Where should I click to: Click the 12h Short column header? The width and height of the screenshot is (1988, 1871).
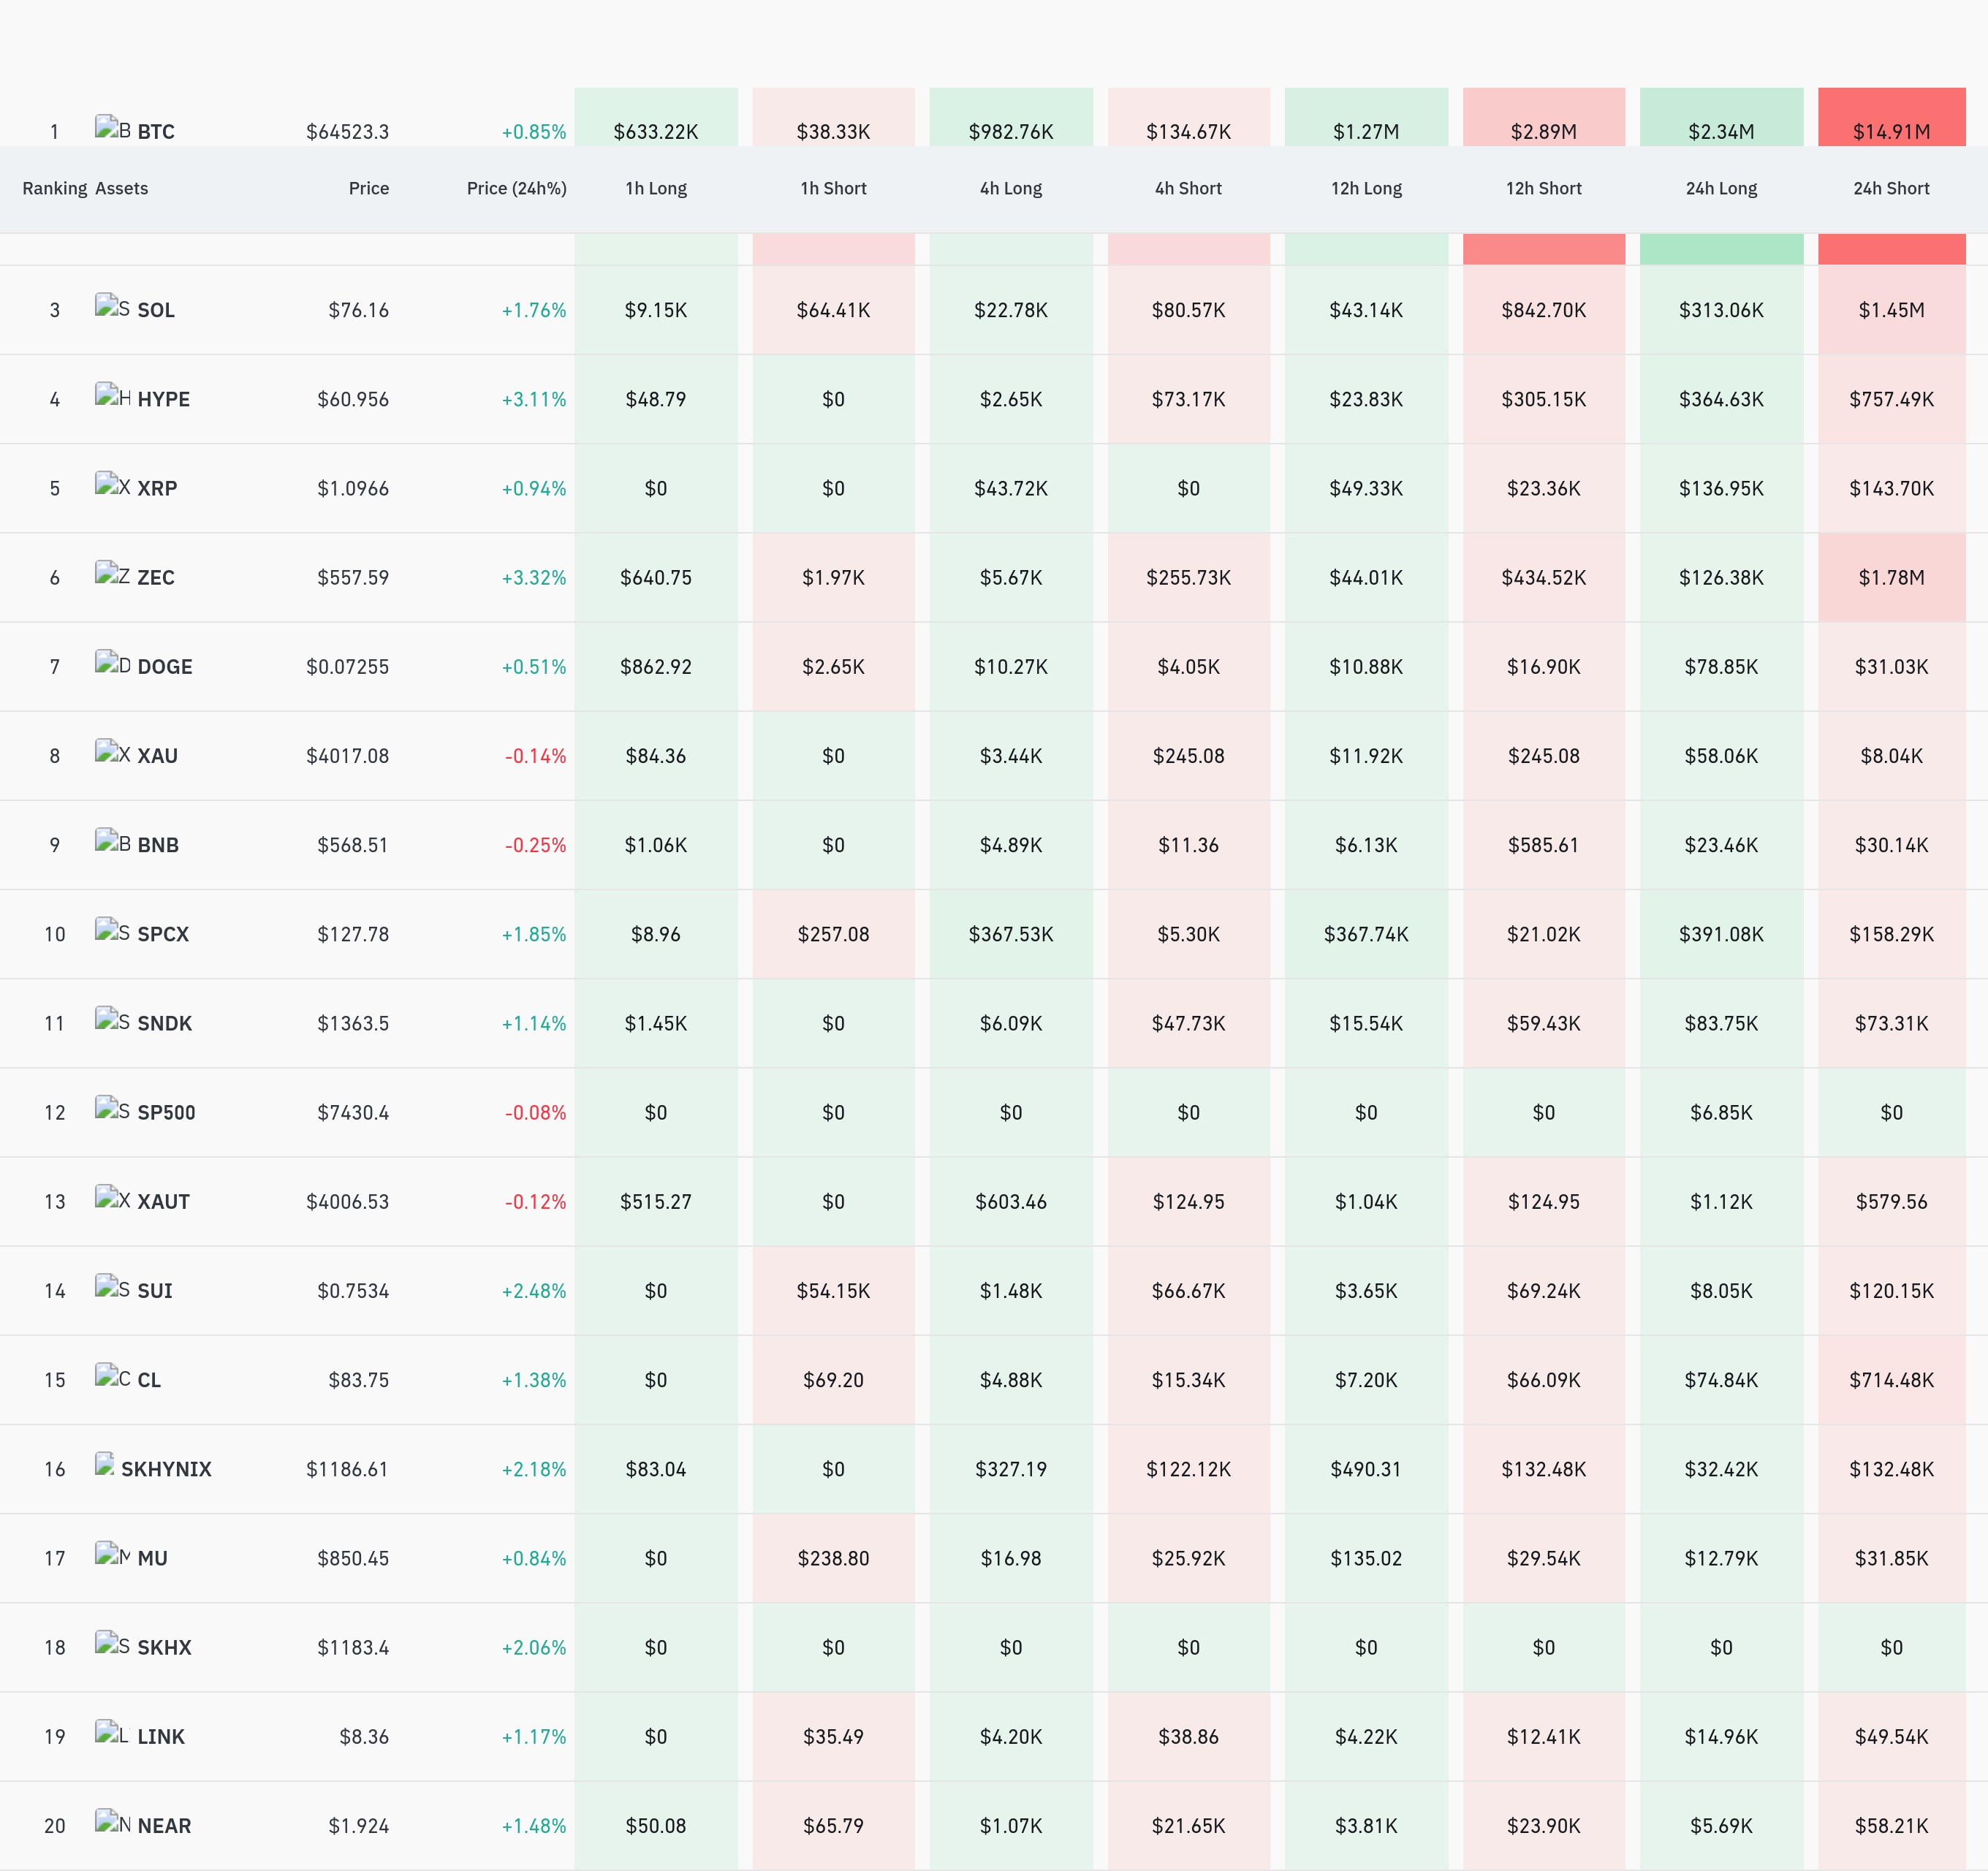tap(1544, 188)
